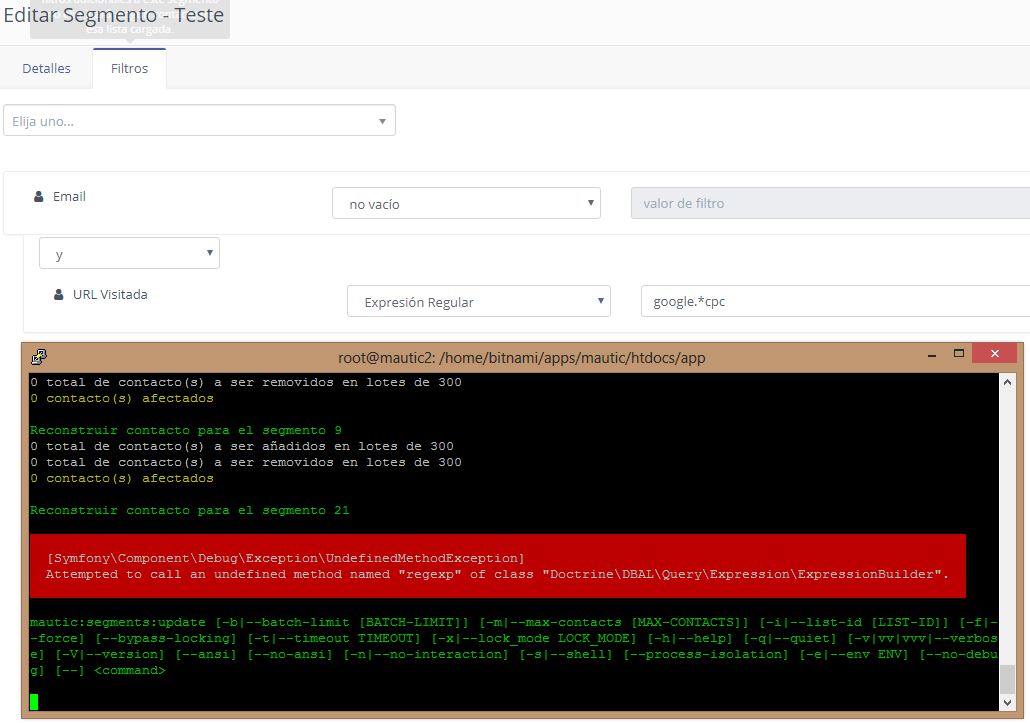Click the green cursor block in the terminal
The height and width of the screenshot is (723, 1030).
tap(35, 700)
